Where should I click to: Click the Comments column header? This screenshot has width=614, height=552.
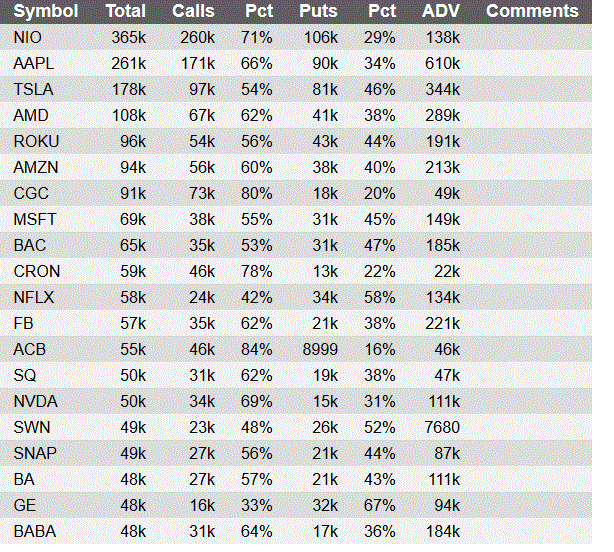[532, 11]
